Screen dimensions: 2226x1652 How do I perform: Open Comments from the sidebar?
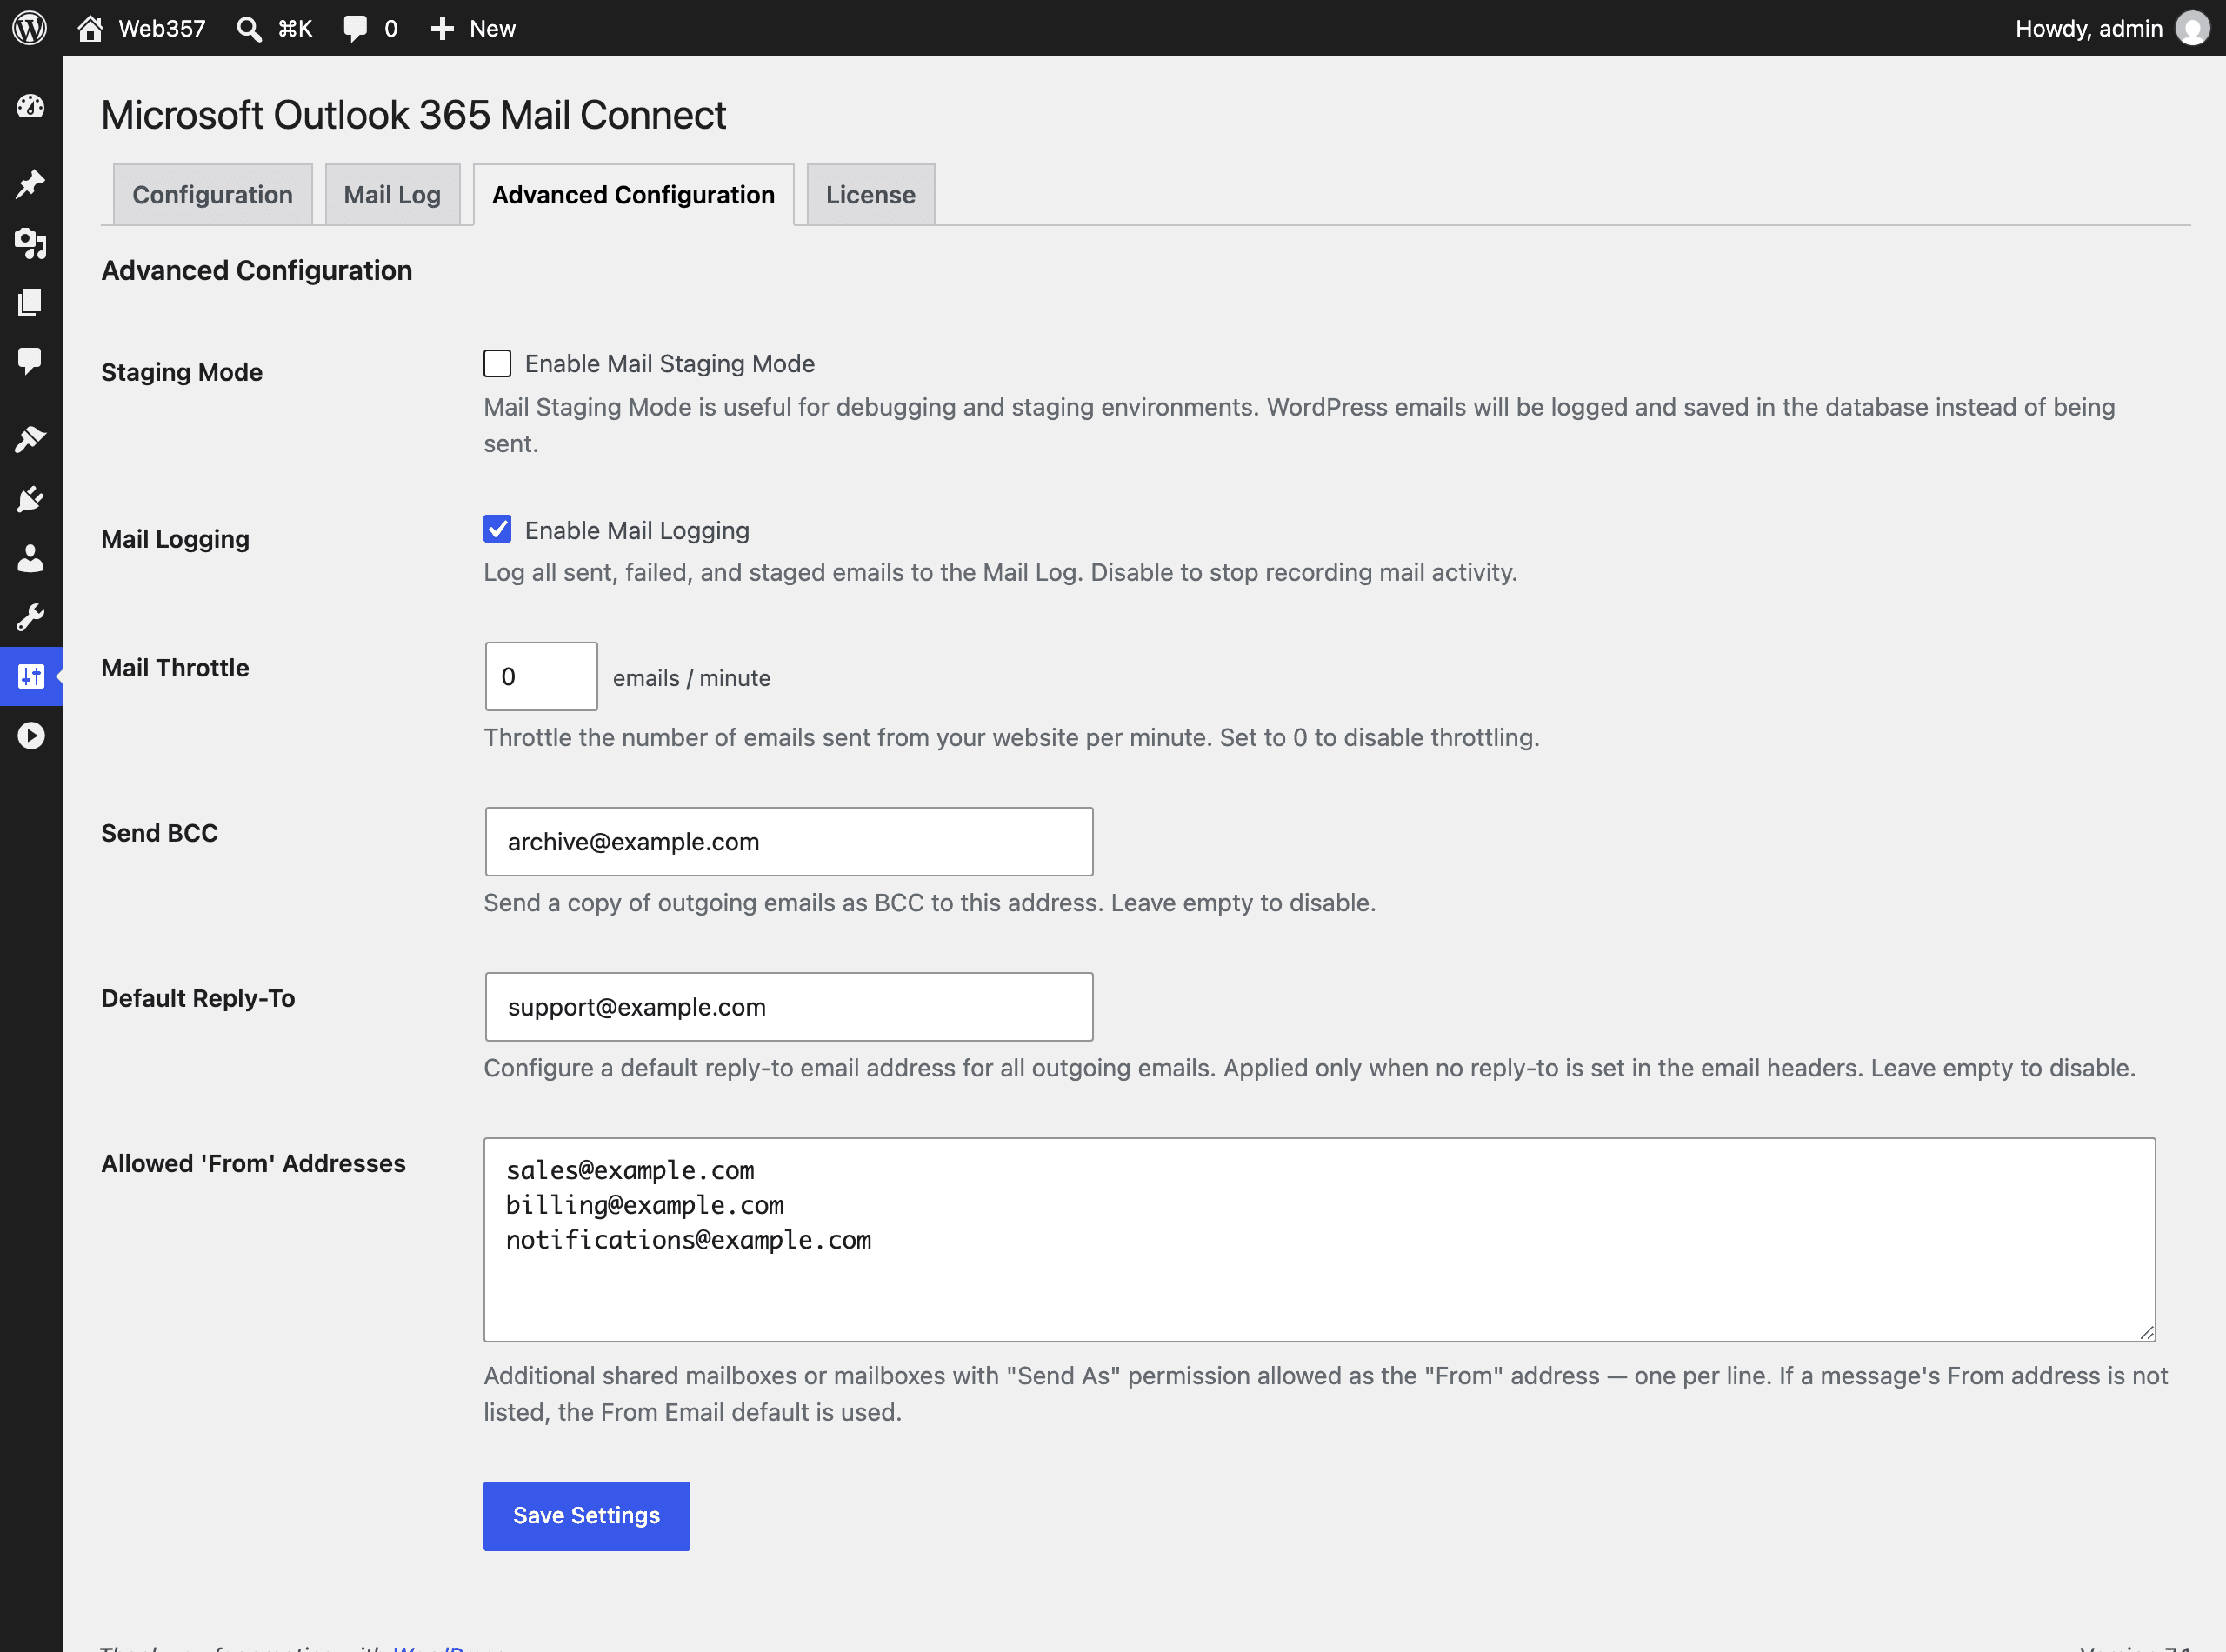pyautogui.click(x=30, y=361)
